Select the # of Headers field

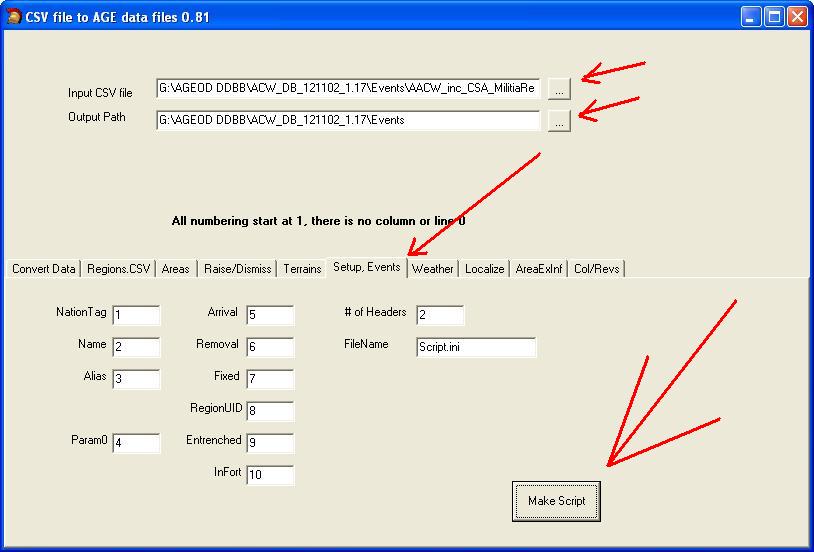coord(440,316)
